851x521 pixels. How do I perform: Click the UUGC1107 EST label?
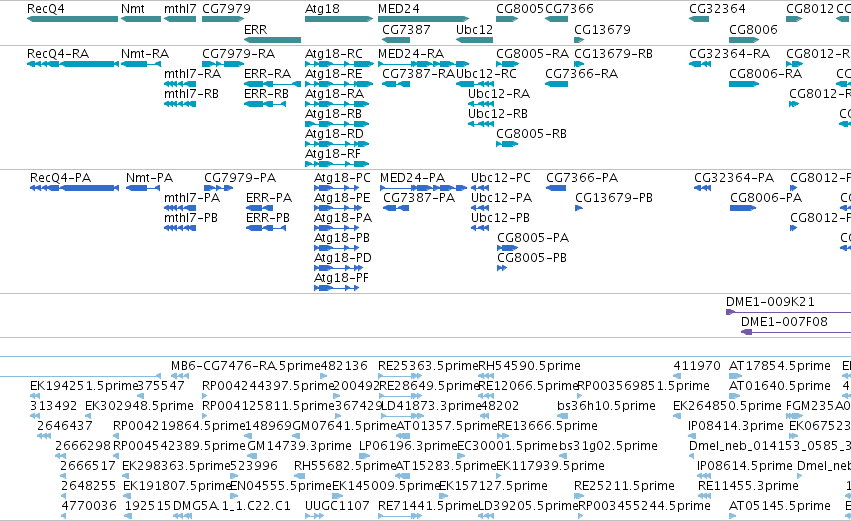click(337, 506)
